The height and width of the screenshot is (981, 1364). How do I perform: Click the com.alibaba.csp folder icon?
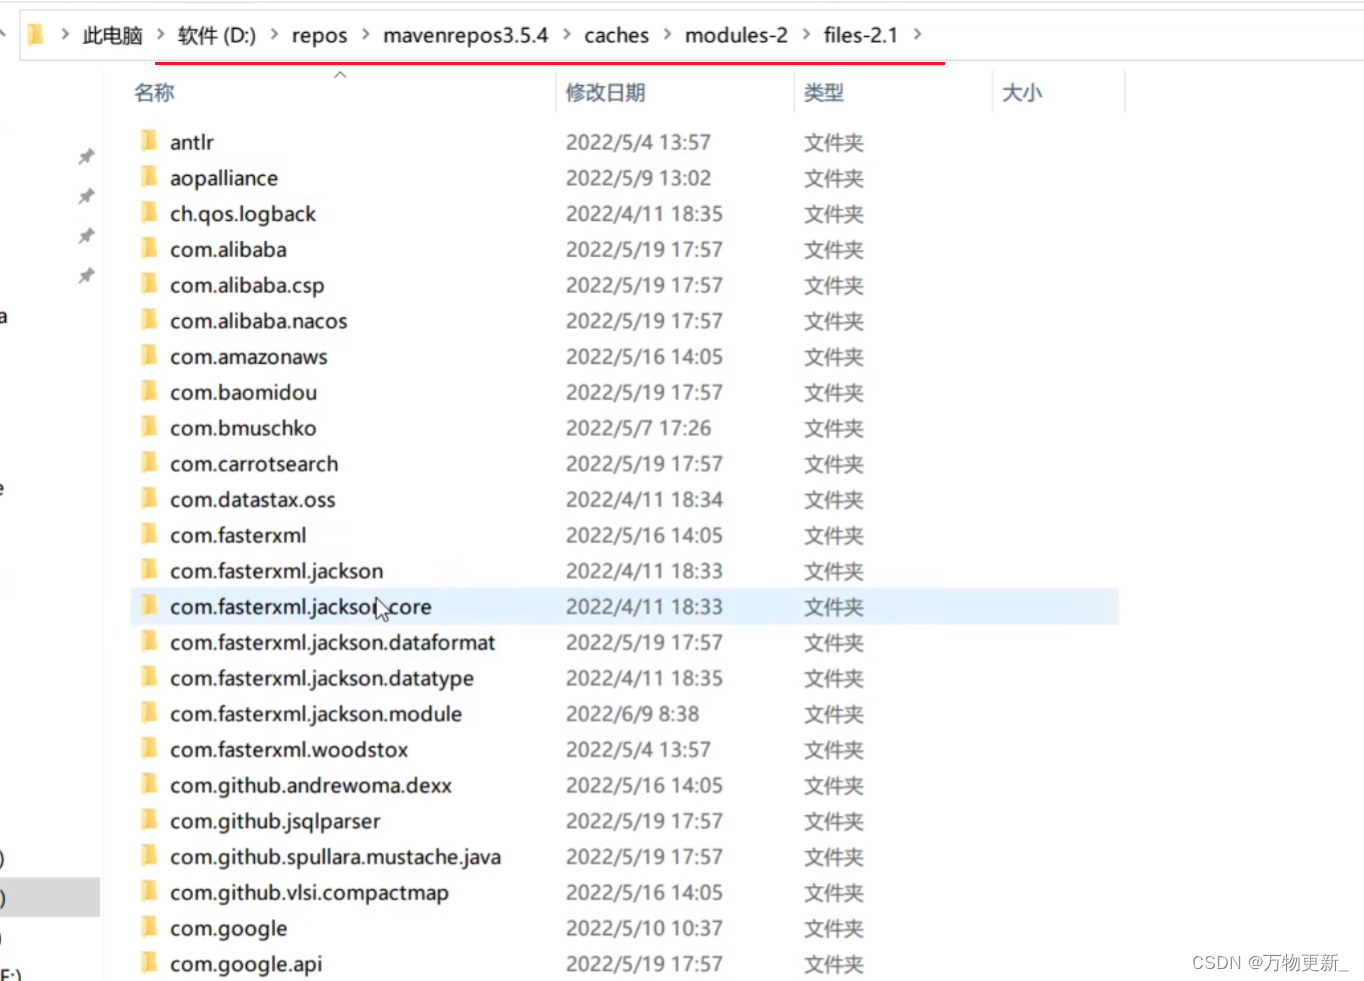(x=149, y=284)
